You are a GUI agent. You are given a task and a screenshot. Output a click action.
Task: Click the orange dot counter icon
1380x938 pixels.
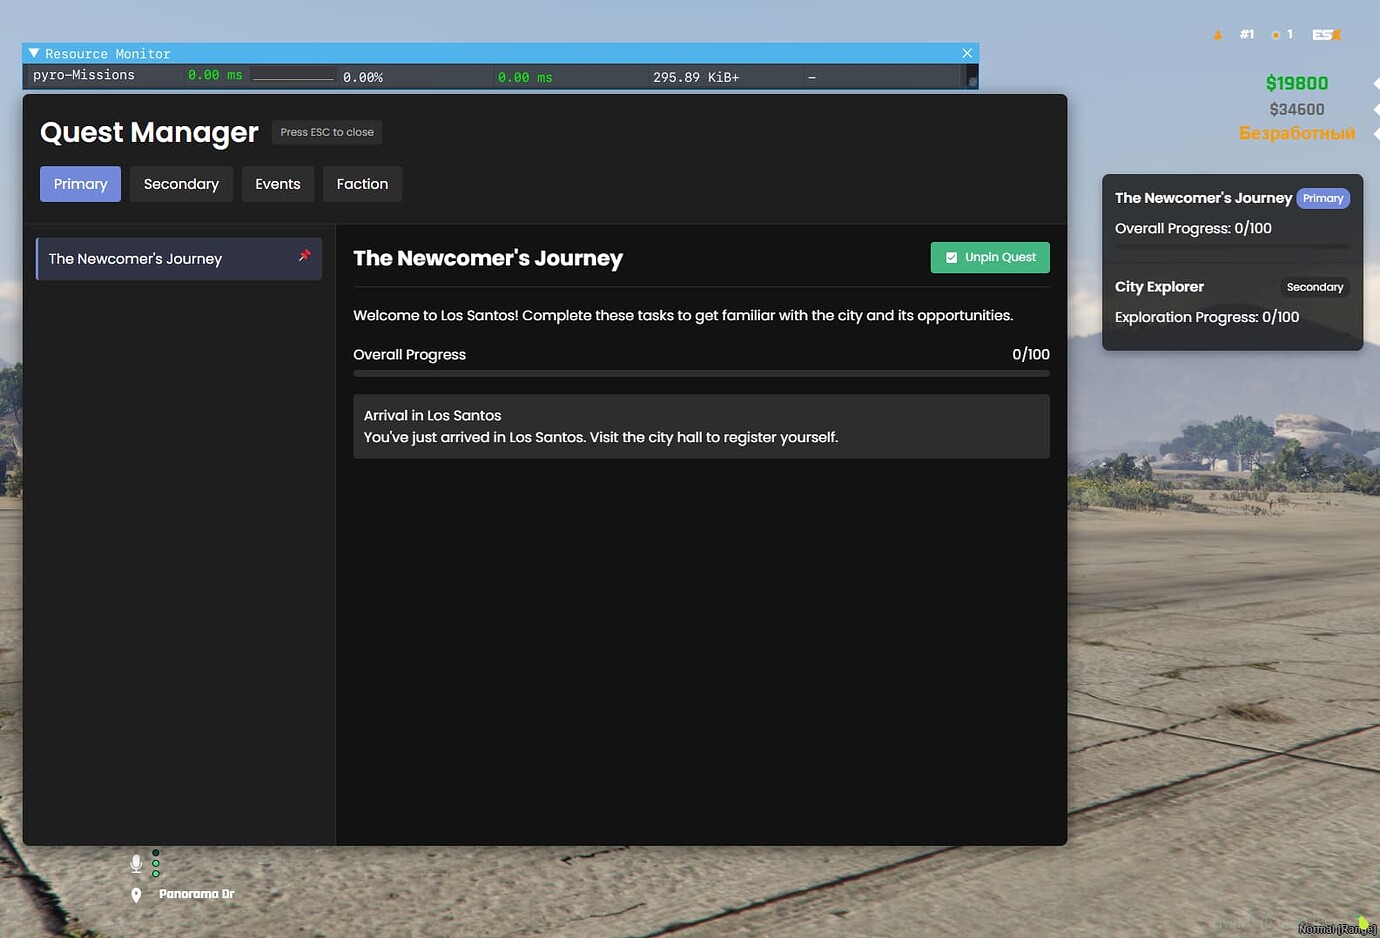click(1276, 35)
